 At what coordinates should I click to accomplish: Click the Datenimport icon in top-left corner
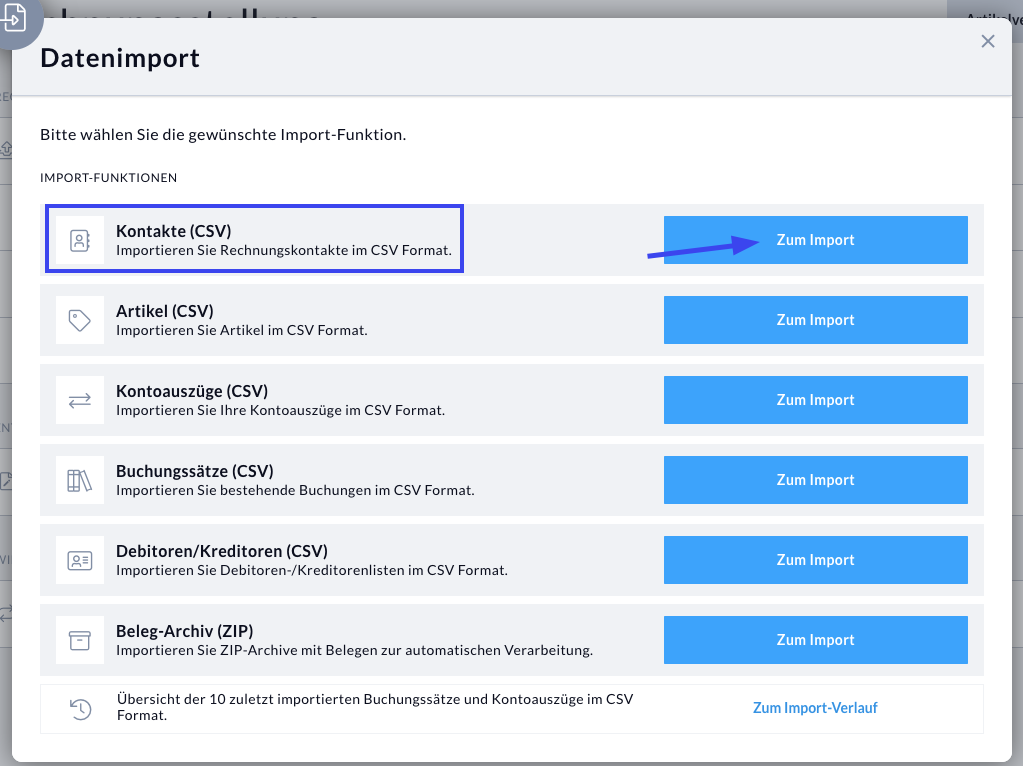(16, 20)
